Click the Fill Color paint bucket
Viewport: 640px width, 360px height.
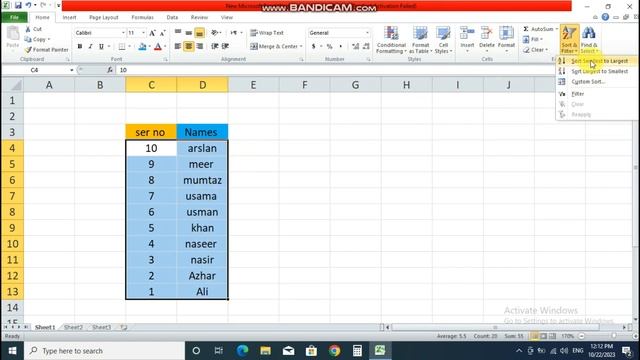(142, 47)
